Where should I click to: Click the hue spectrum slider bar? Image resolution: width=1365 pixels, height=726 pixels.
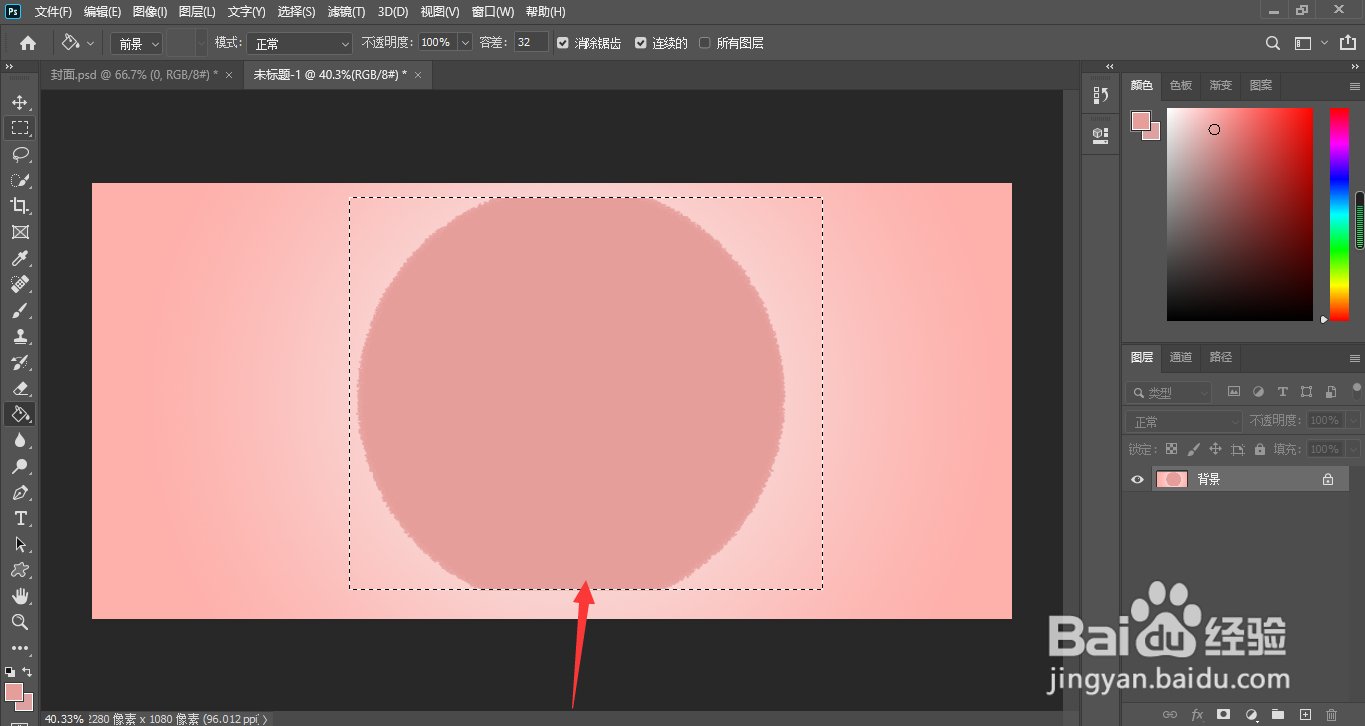(1339, 214)
